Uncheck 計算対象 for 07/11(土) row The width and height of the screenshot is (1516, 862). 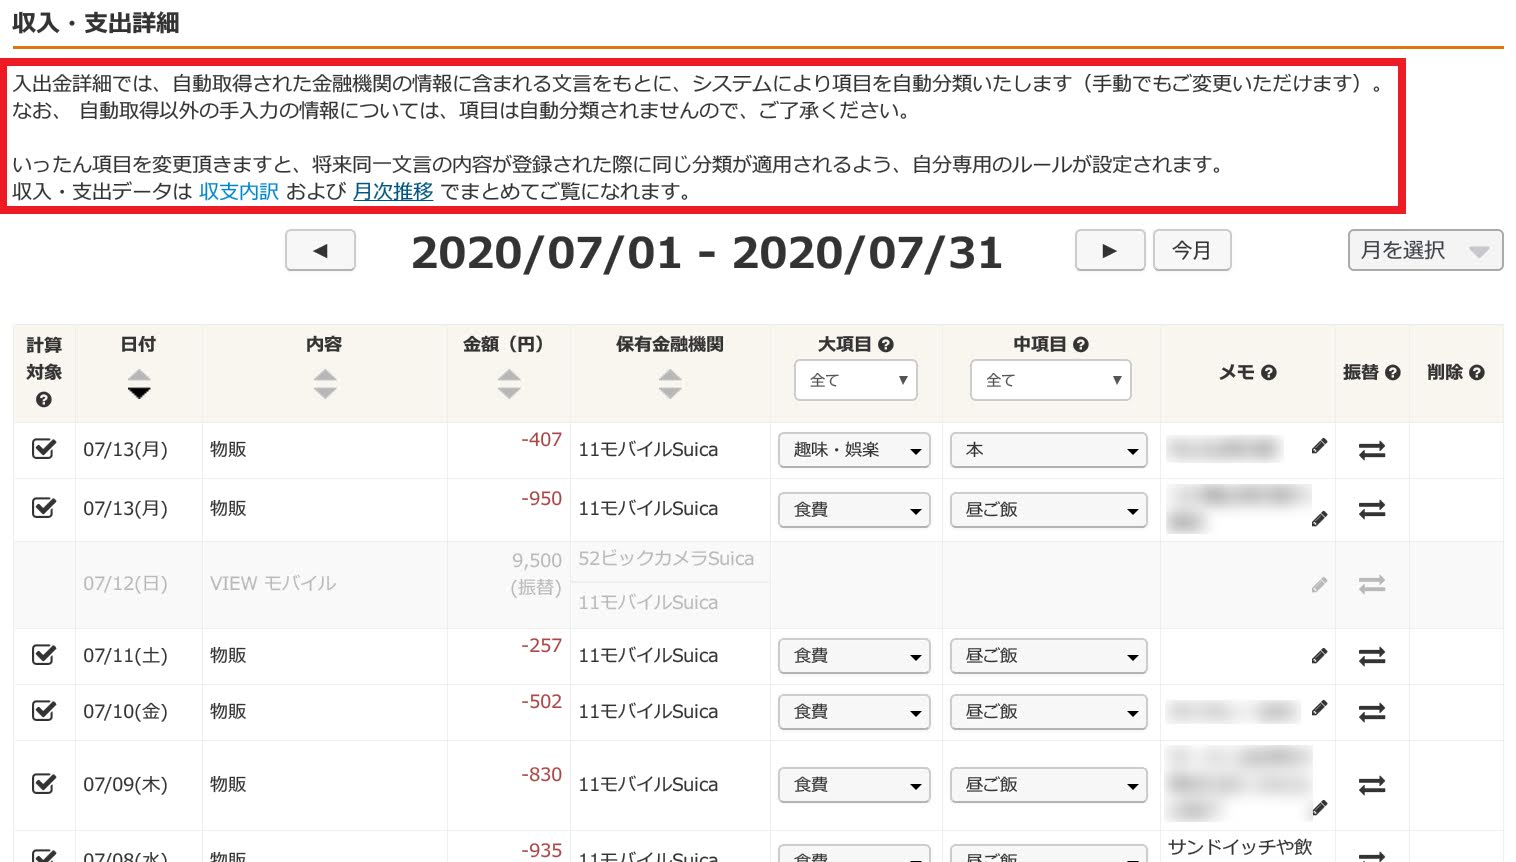click(44, 655)
